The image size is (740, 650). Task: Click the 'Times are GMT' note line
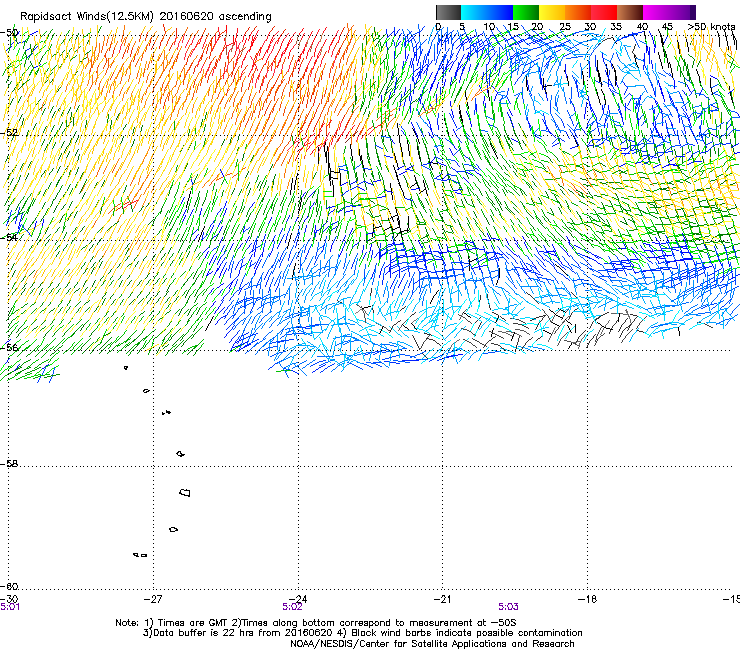316,623
